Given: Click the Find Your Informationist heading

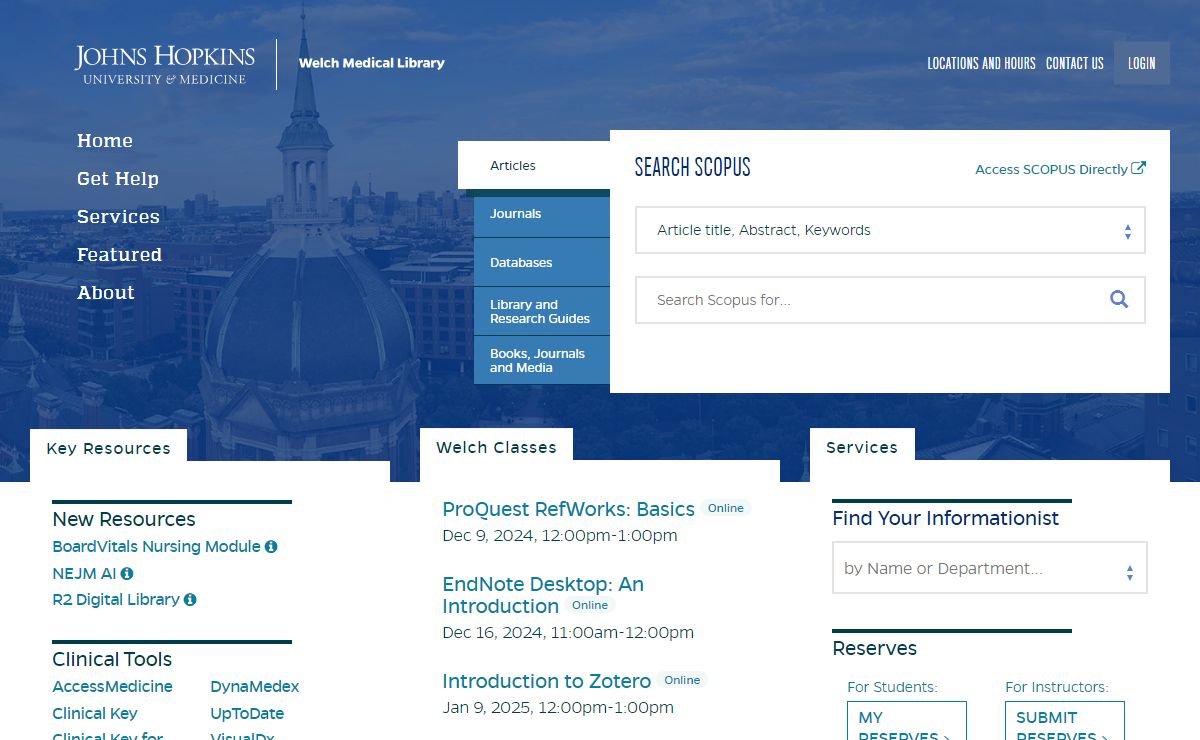Looking at the screenshot, I should click(945, 518).
